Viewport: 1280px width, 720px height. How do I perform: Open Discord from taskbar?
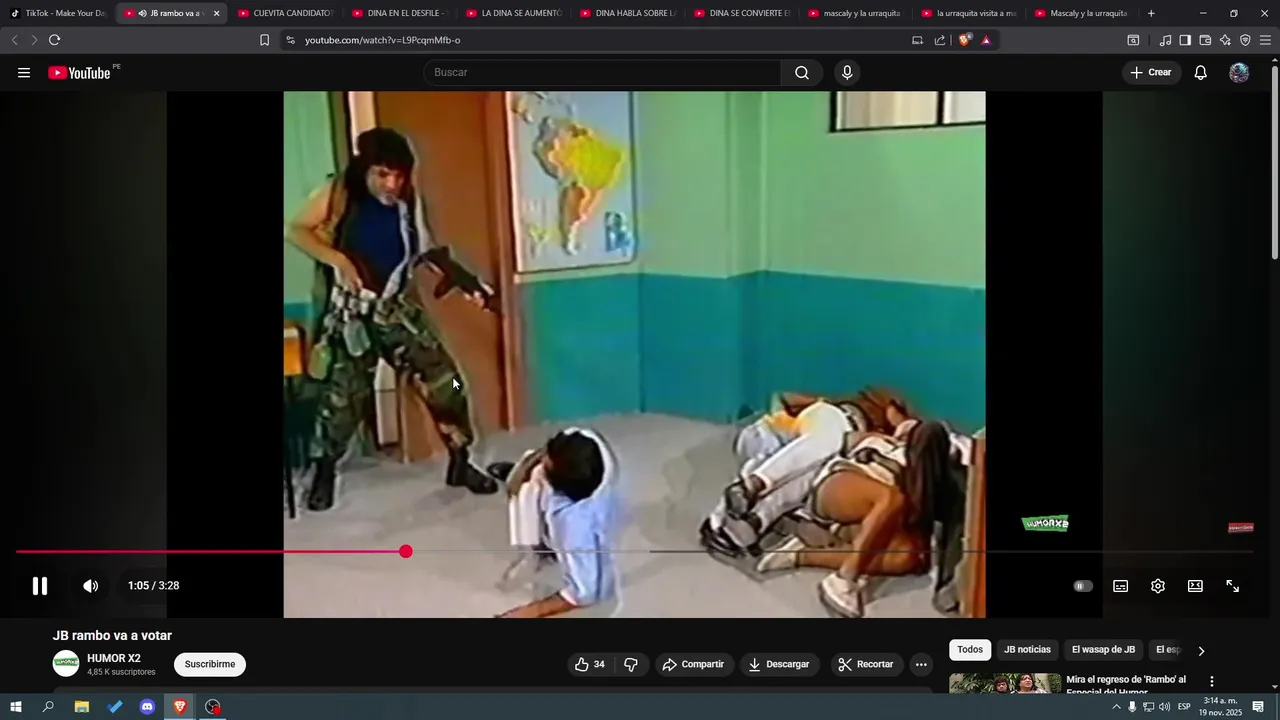pyautogui.click(x=147, y=707)
